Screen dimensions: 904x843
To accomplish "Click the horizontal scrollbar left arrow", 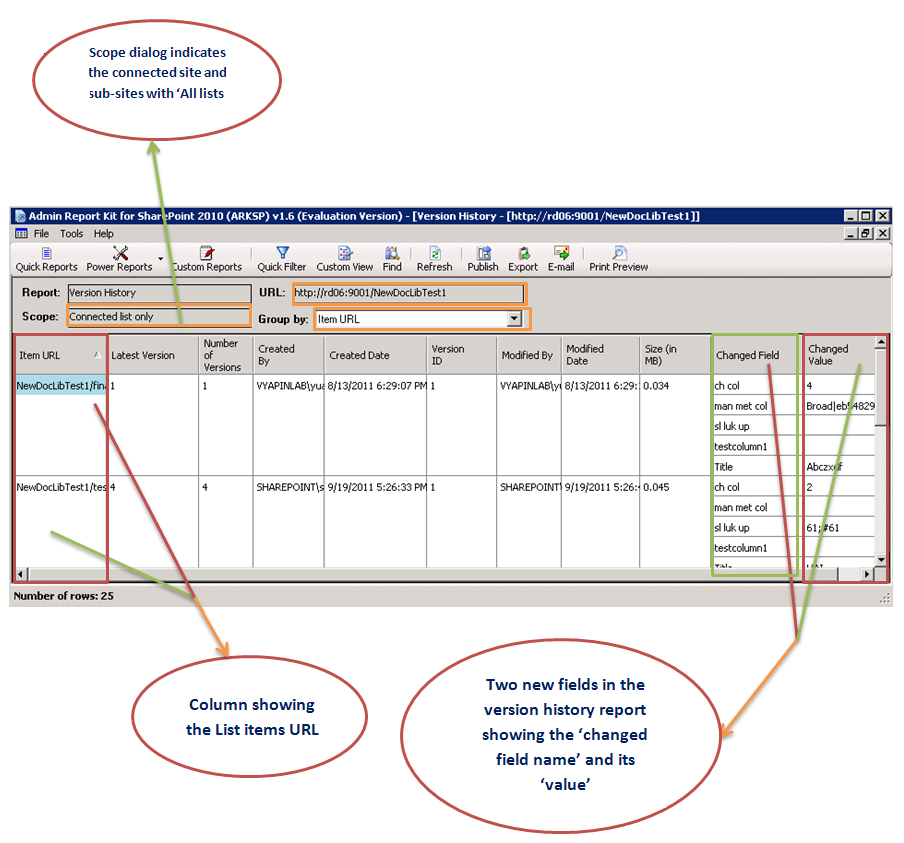I will 21,574.
